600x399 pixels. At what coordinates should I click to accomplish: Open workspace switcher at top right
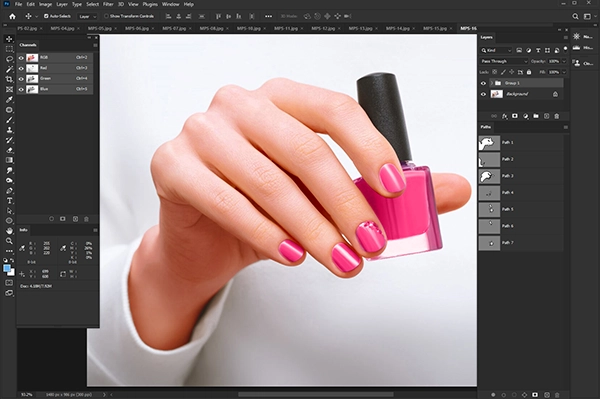coord(587,16)
